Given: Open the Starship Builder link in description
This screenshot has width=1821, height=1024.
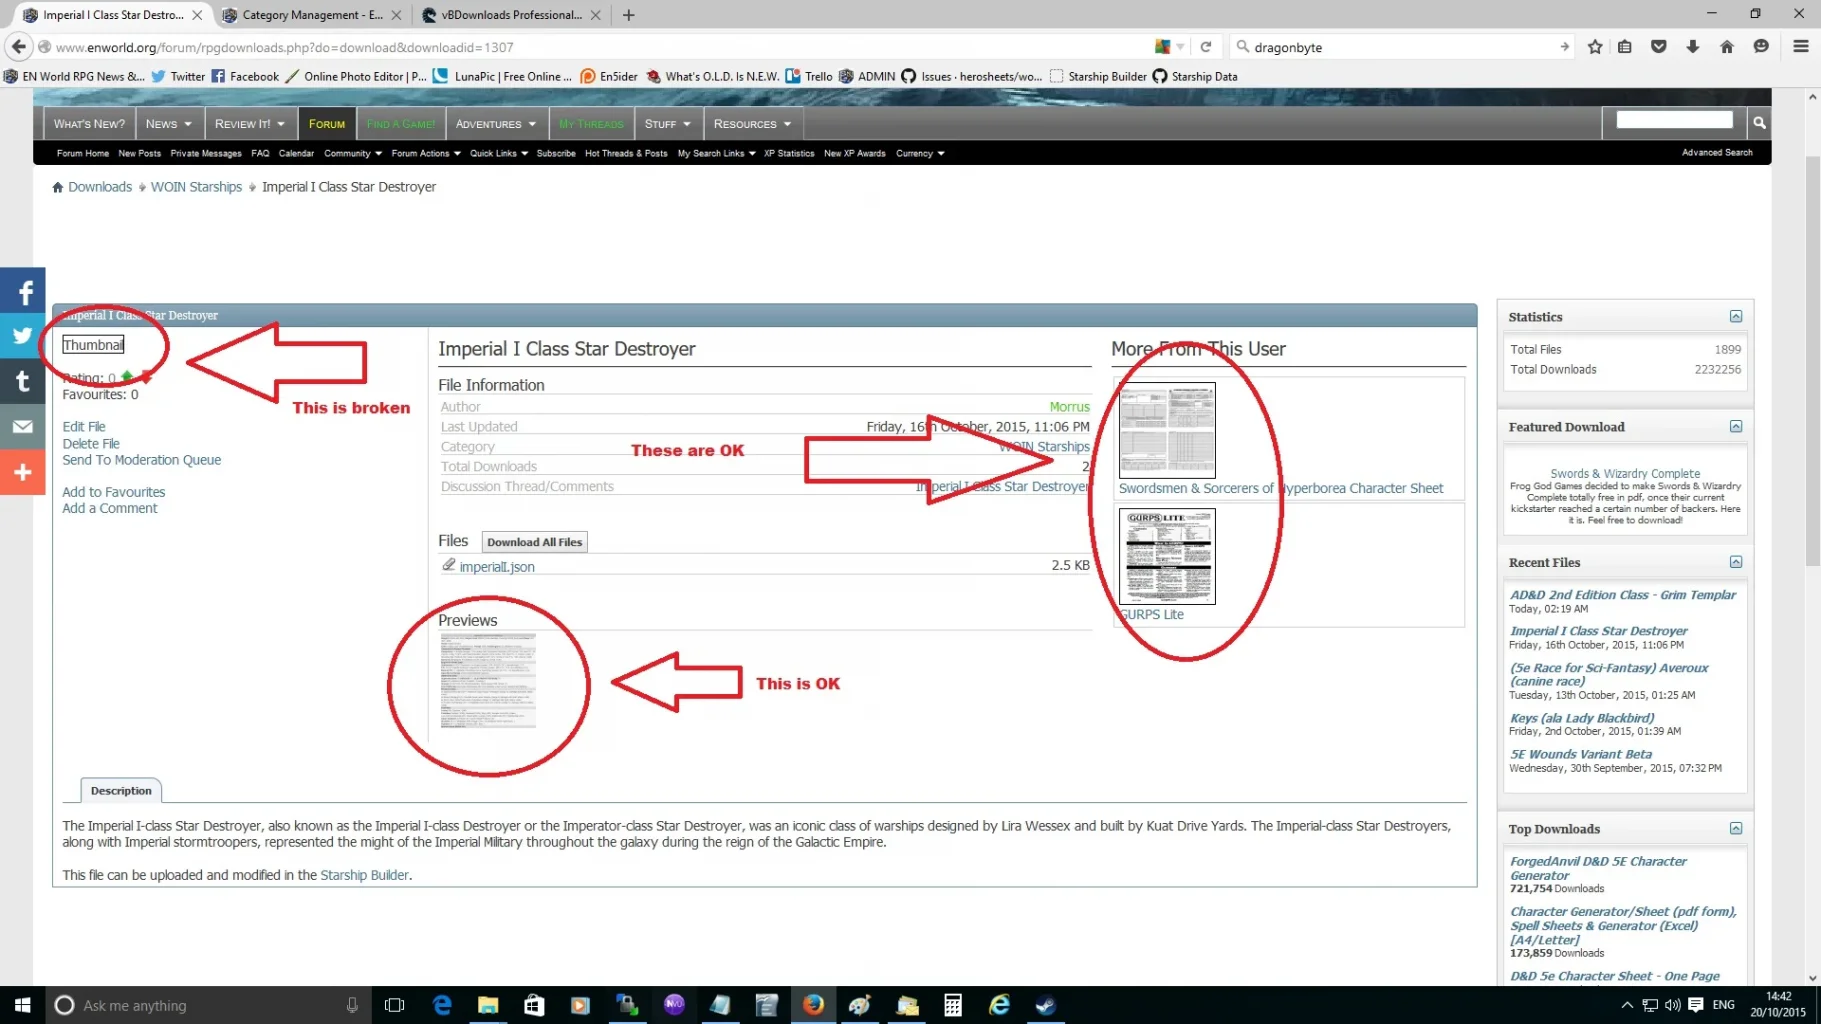Looking at the screenshot, I should point(364,875).
